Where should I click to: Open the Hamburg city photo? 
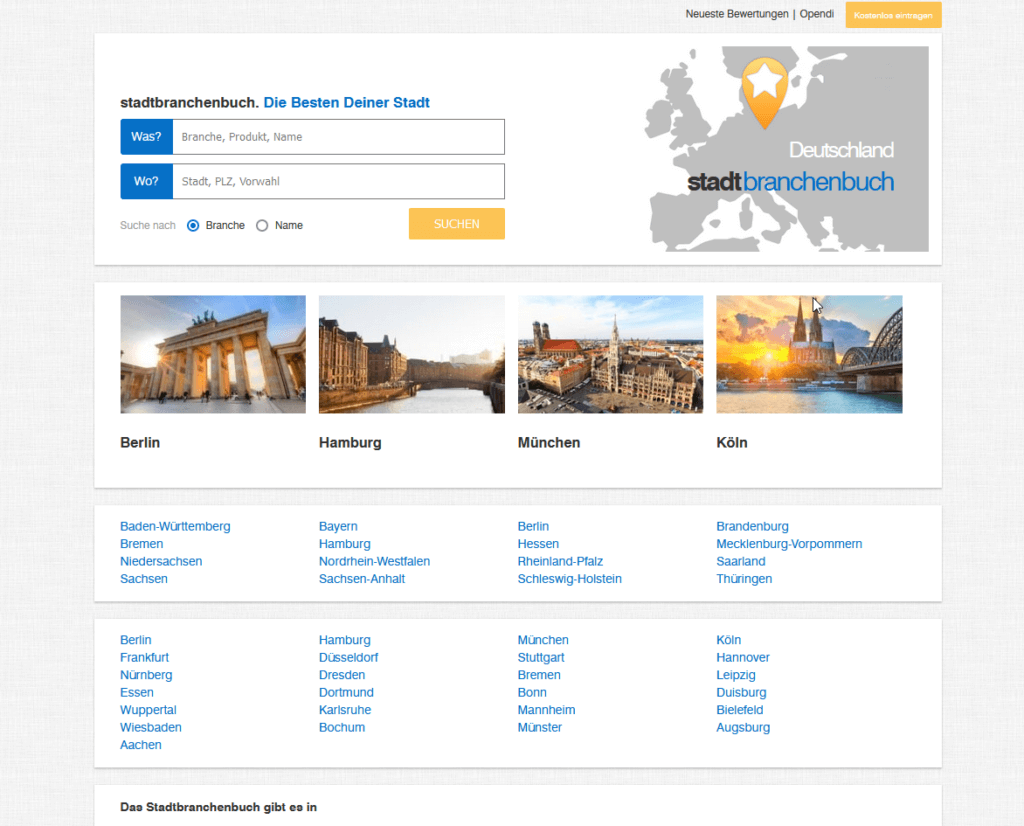pos(411,354)
